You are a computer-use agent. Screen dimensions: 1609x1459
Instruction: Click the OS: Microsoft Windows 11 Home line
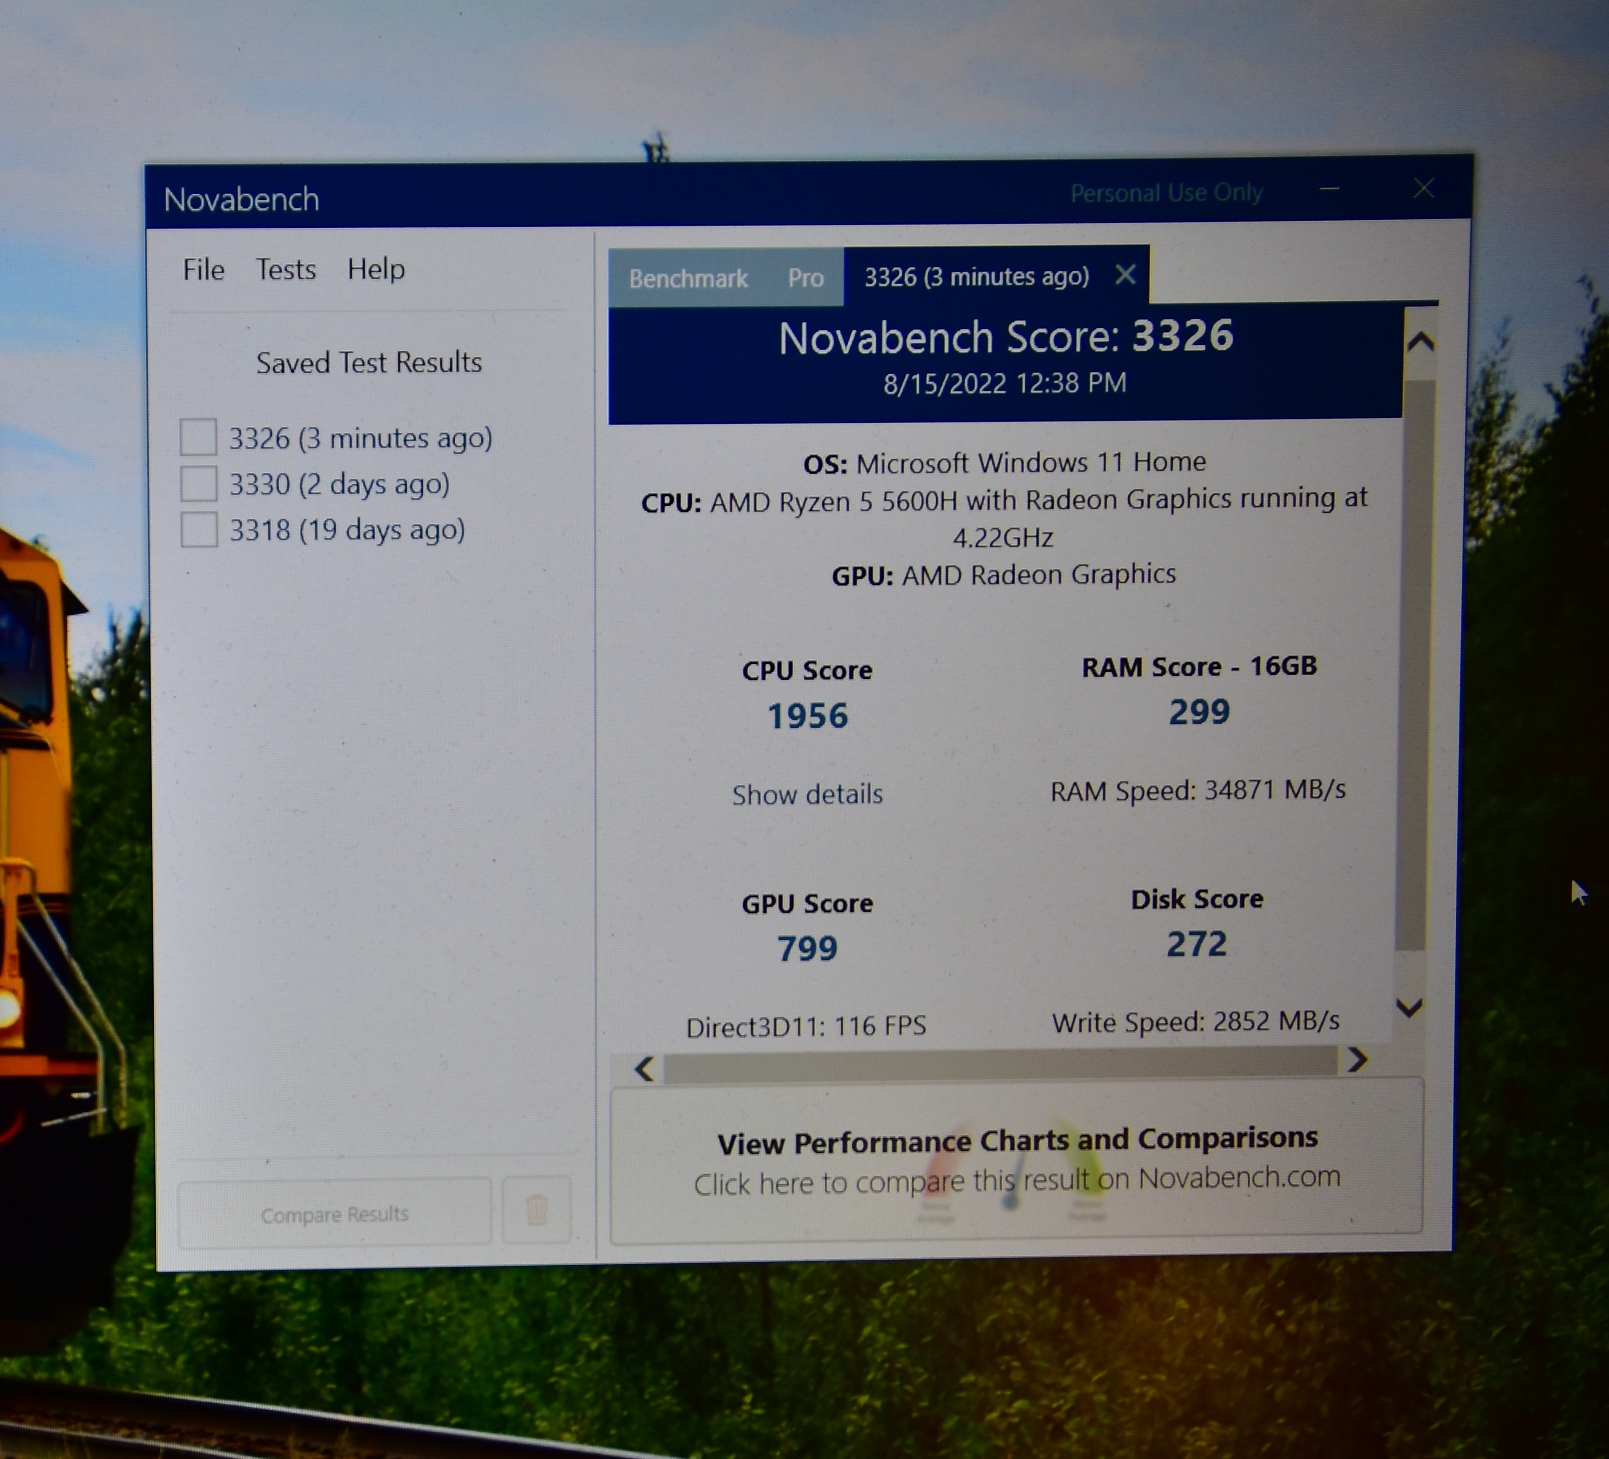click(x=1004, y=462)
